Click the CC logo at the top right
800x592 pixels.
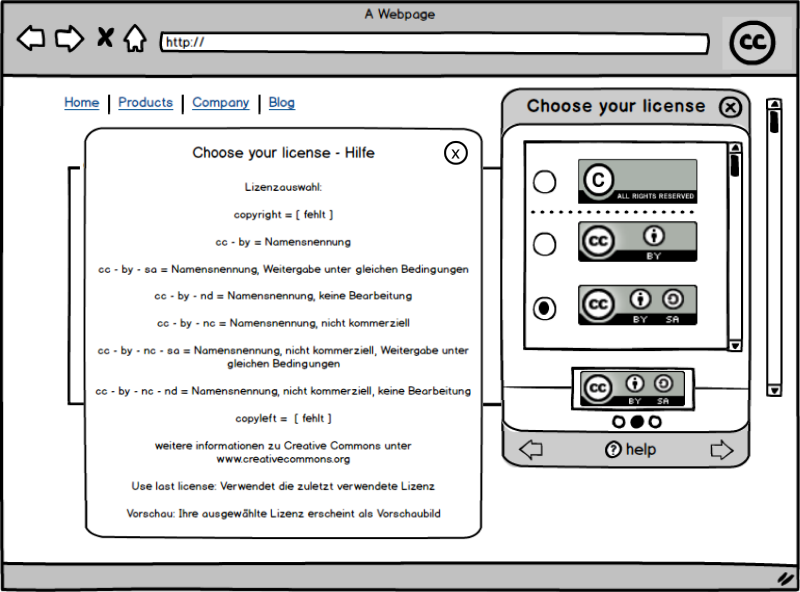(x=752, y=42)
